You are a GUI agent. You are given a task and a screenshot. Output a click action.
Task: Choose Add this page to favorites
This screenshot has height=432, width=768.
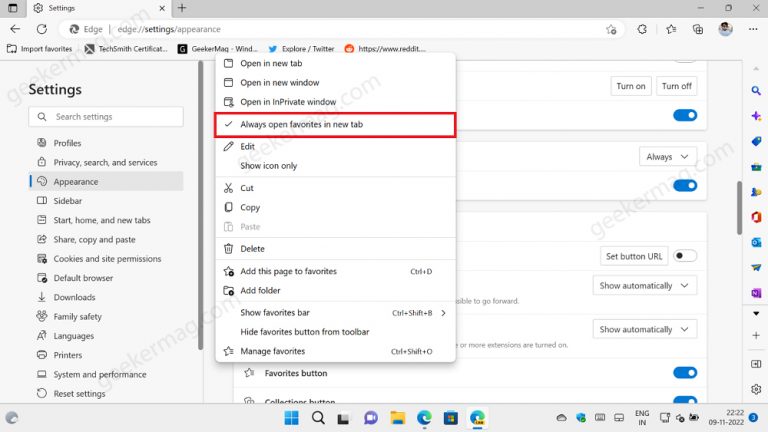(335, 271)
